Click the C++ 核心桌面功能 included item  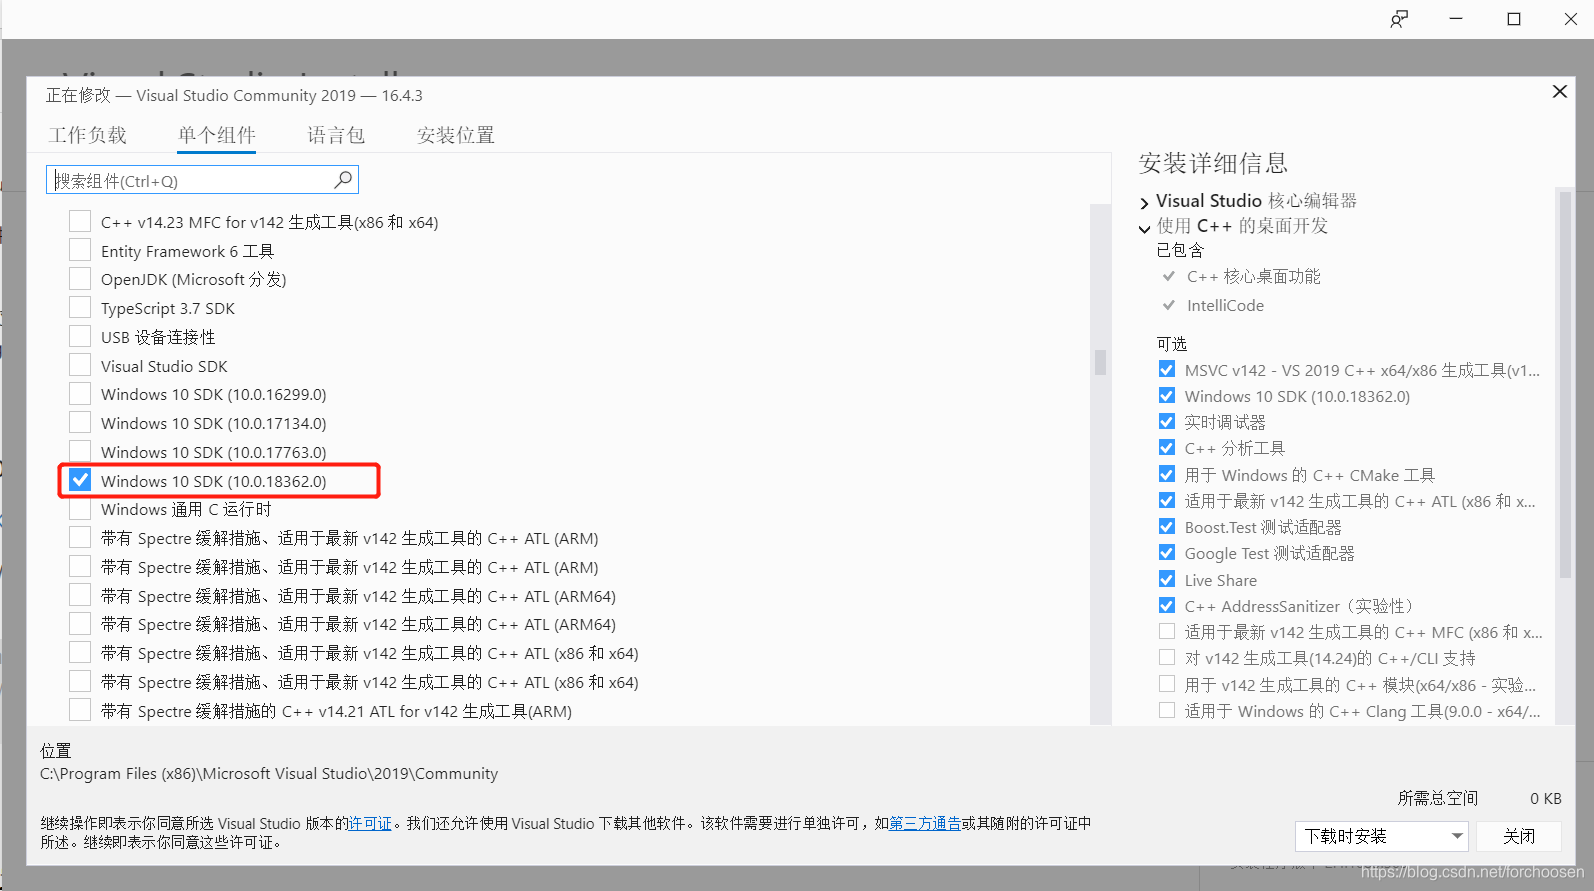(1253, 276)
